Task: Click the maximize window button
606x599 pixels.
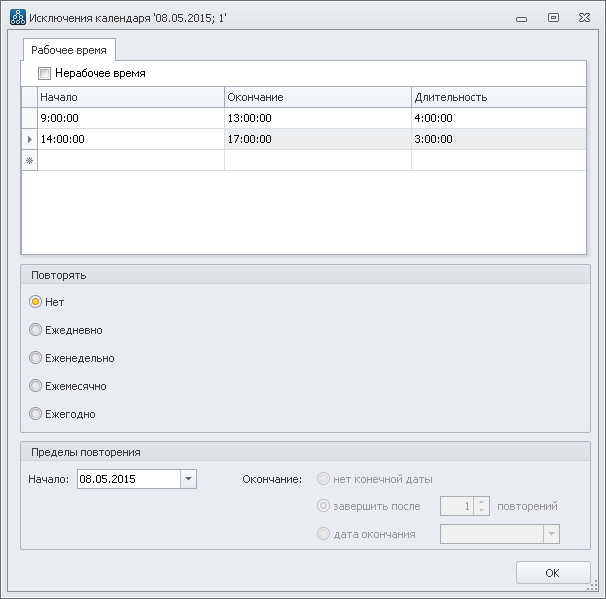Action: pos(553,17)
